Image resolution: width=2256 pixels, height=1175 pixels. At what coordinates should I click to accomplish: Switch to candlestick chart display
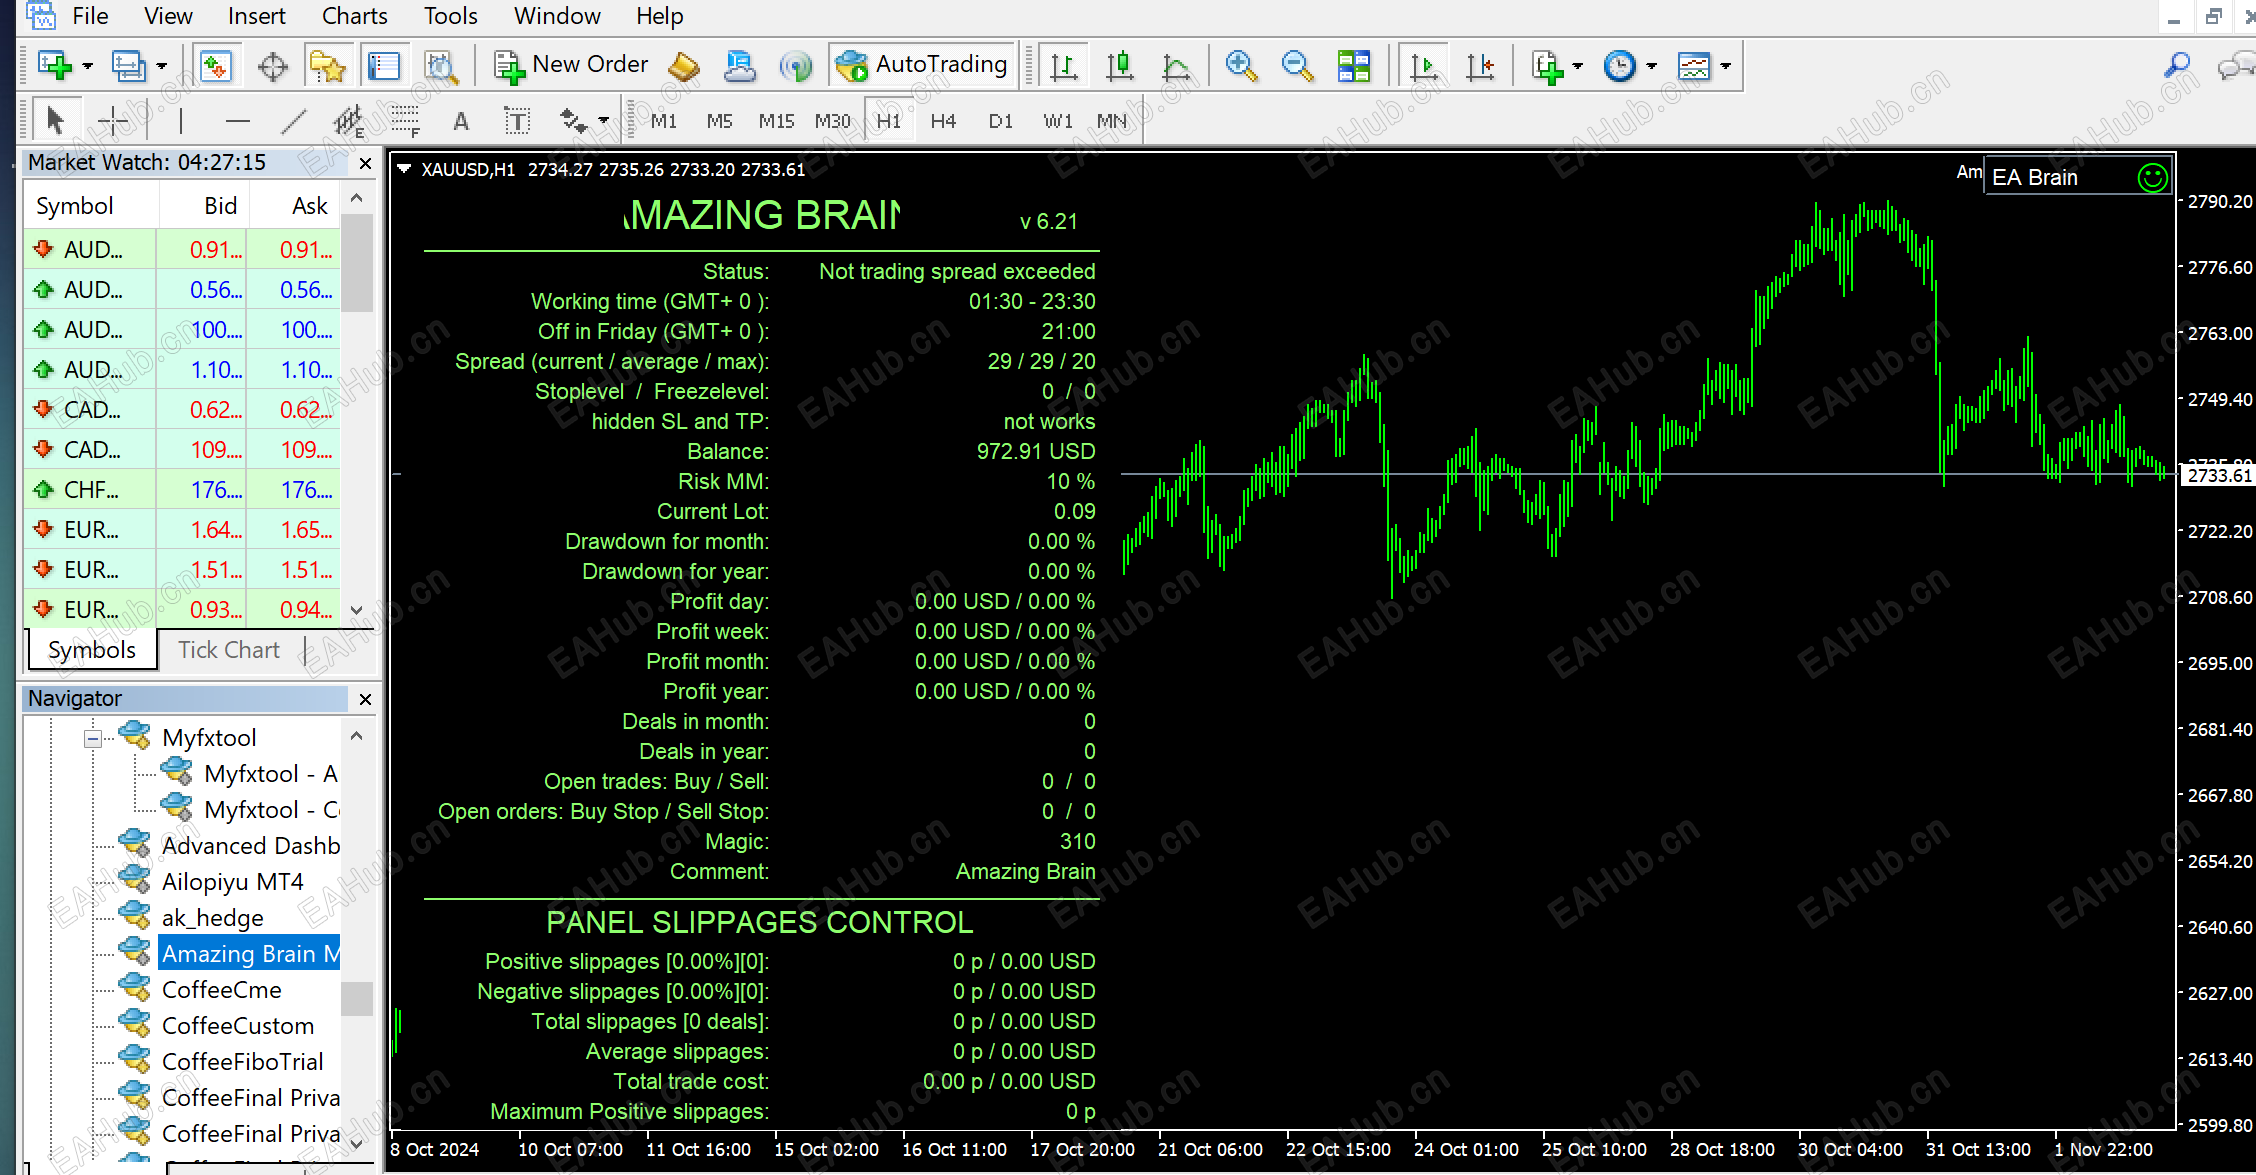pyautogui.click(x=1120, y=66)
